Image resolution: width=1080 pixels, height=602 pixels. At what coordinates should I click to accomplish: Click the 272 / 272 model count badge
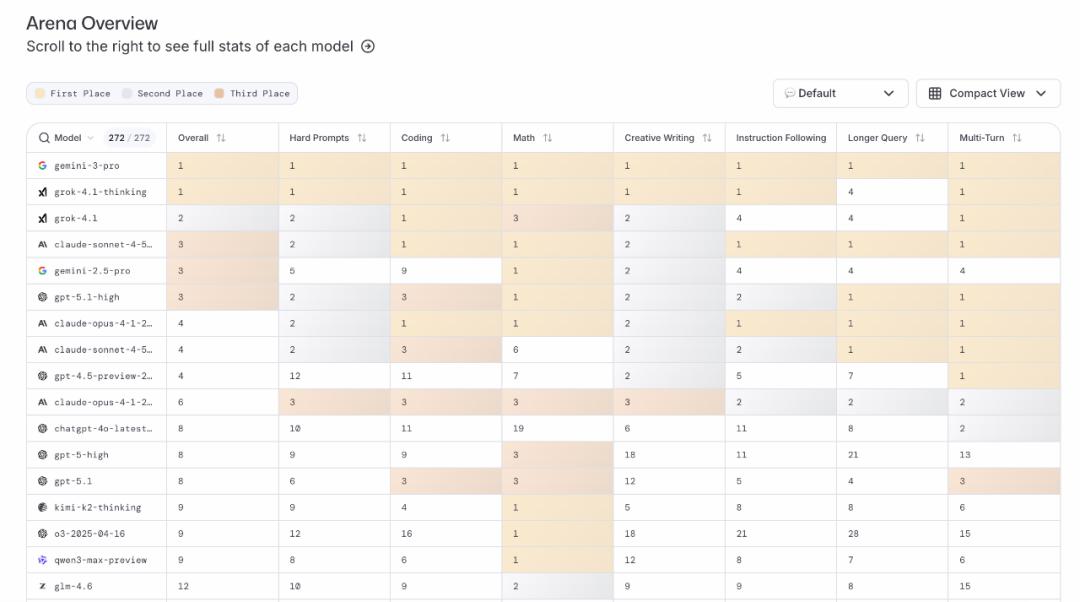coord(128,138)
